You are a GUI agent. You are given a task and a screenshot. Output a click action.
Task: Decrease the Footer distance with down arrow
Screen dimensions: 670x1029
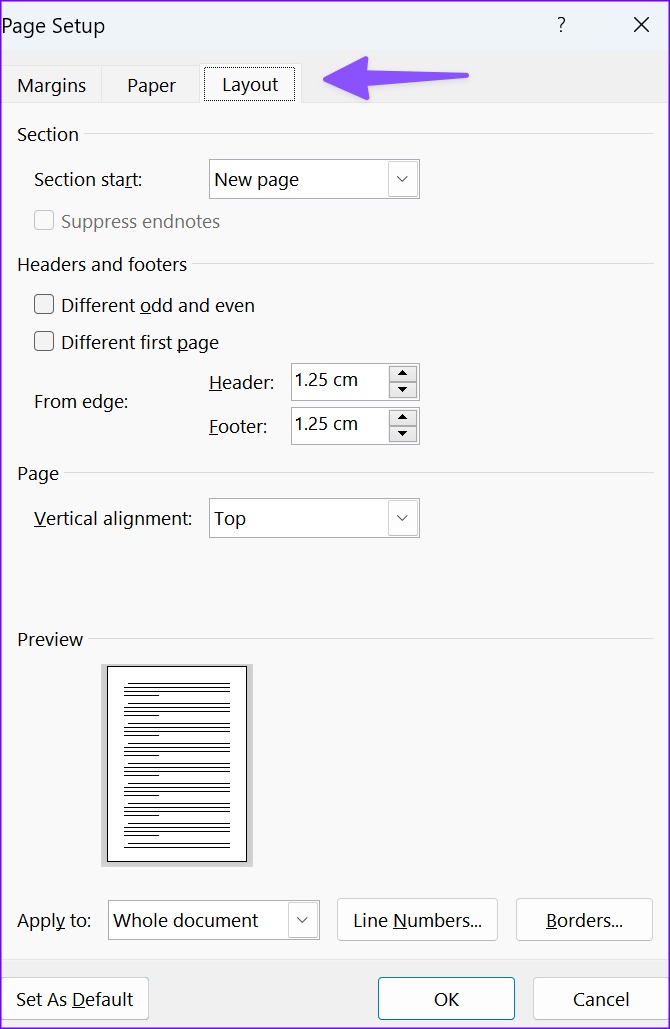tap(404, 432)
